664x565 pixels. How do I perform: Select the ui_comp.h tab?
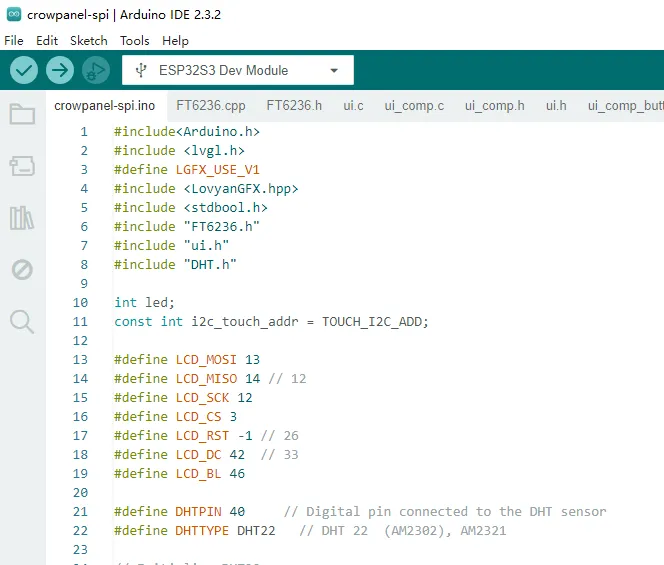(x=494, y=105)
